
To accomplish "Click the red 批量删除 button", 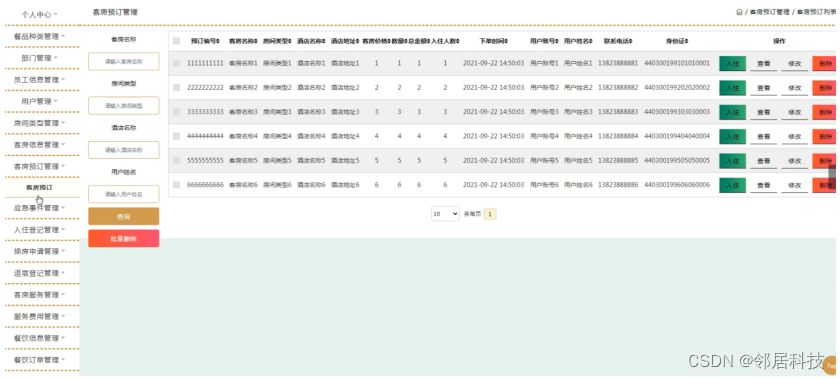I will 124,239.
